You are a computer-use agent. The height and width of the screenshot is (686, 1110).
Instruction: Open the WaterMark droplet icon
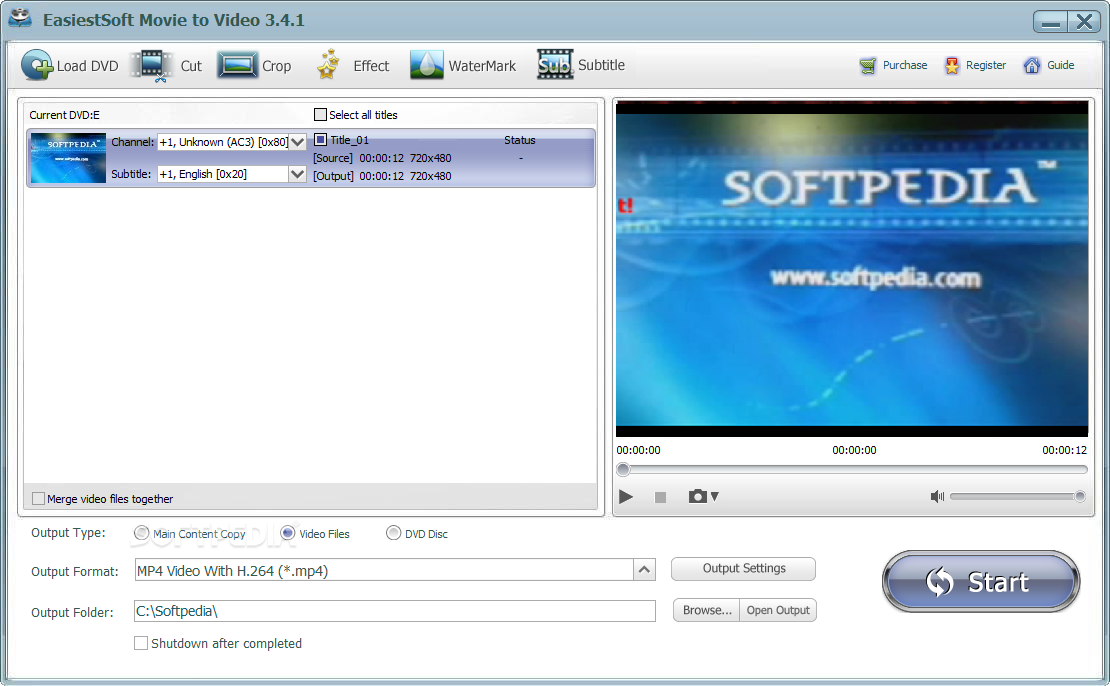tap(427, 65)
